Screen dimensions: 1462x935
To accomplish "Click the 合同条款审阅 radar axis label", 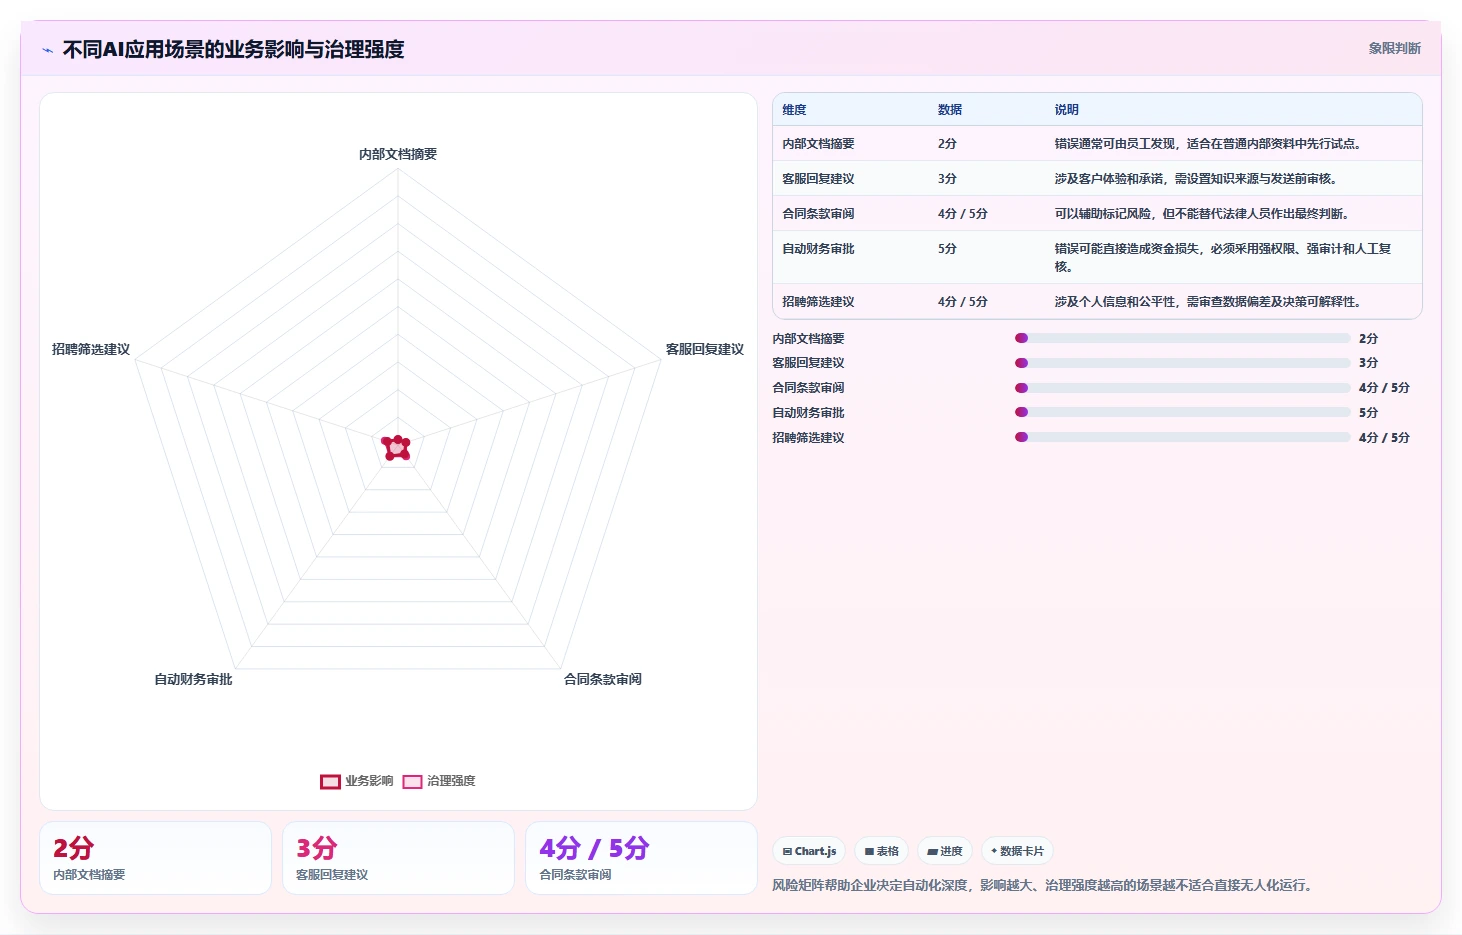I will tap(603, 679).
